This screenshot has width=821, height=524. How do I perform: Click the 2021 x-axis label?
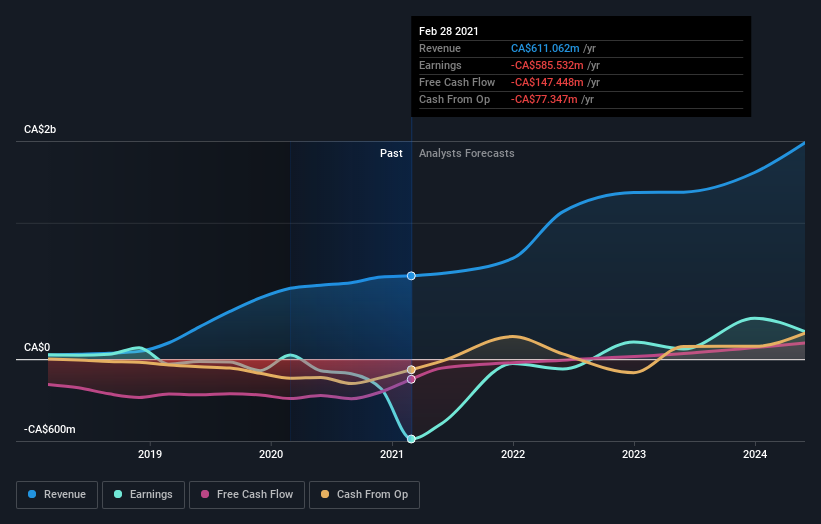click(392, 454)
